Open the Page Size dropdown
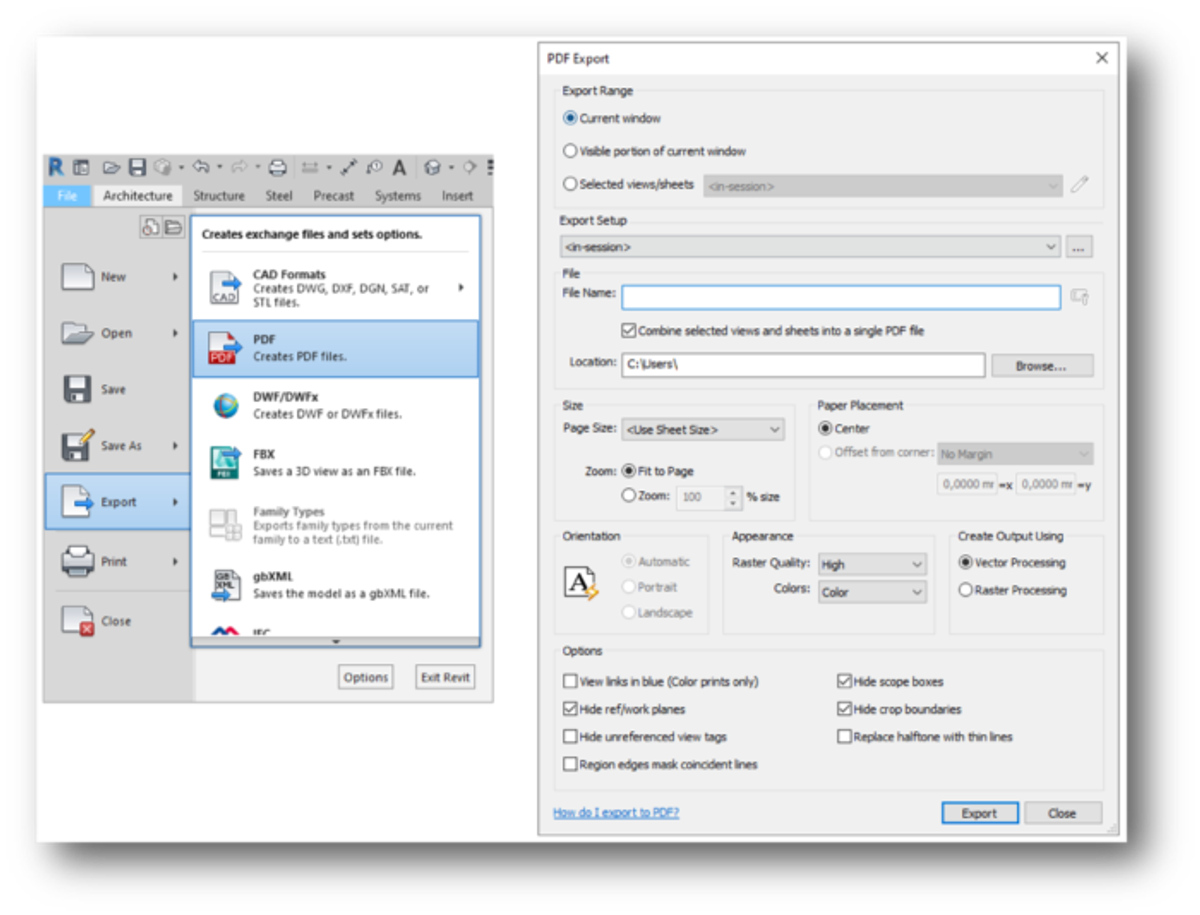This screenshot has height=915, width=1200. (x=702, y=430)
